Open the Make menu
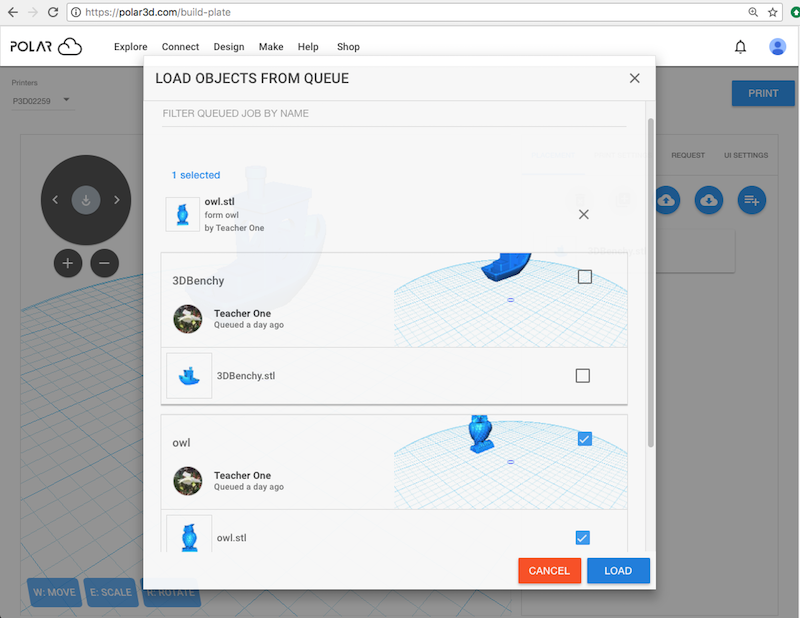 click(271, 47)
